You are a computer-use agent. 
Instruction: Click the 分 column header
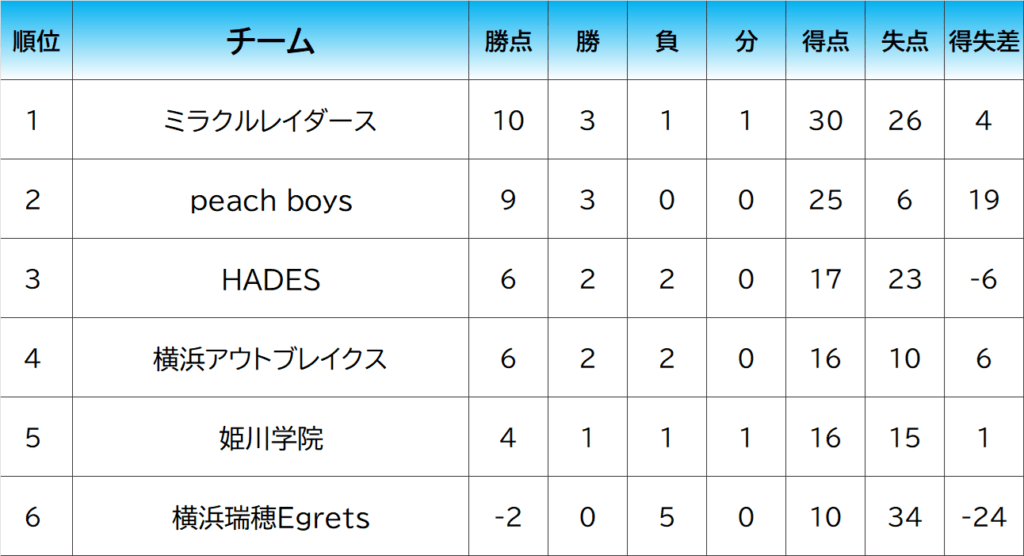point(745,42)
